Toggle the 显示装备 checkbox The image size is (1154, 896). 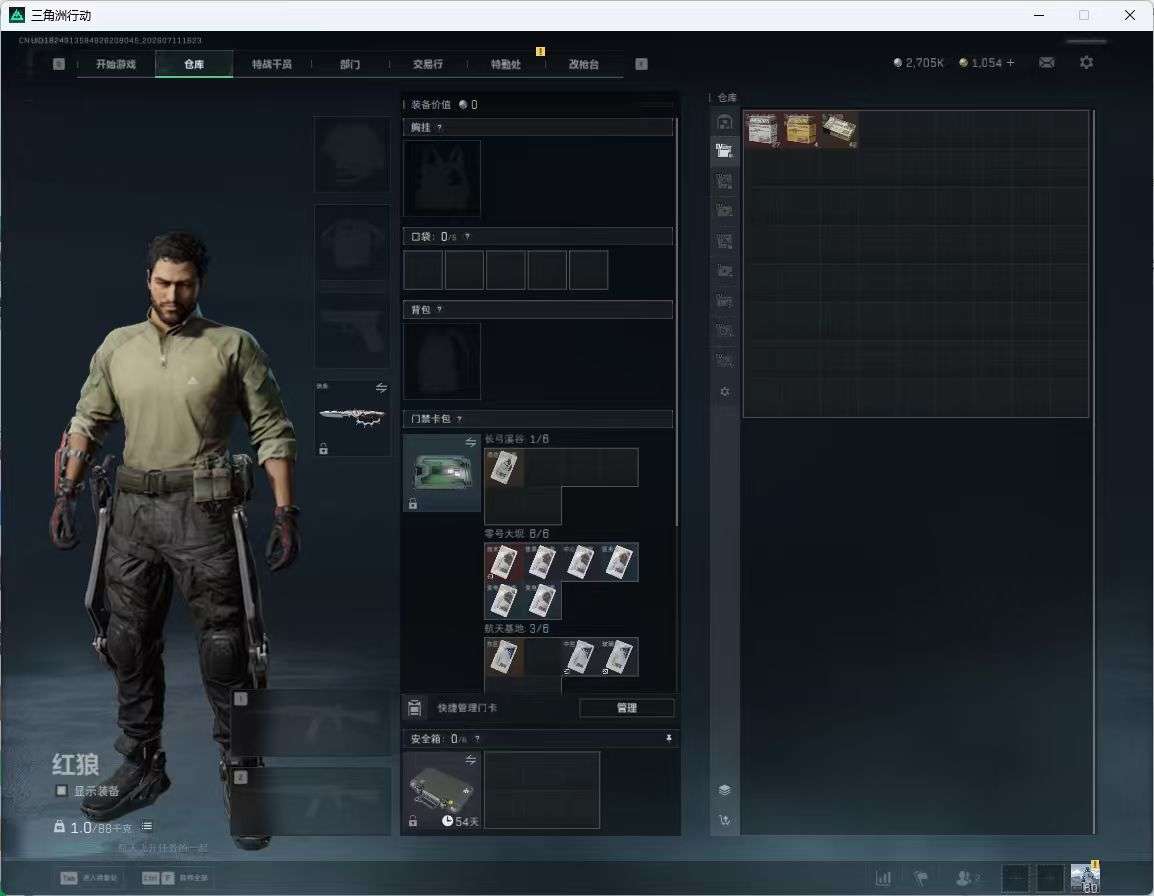click(x=62, y=791)
